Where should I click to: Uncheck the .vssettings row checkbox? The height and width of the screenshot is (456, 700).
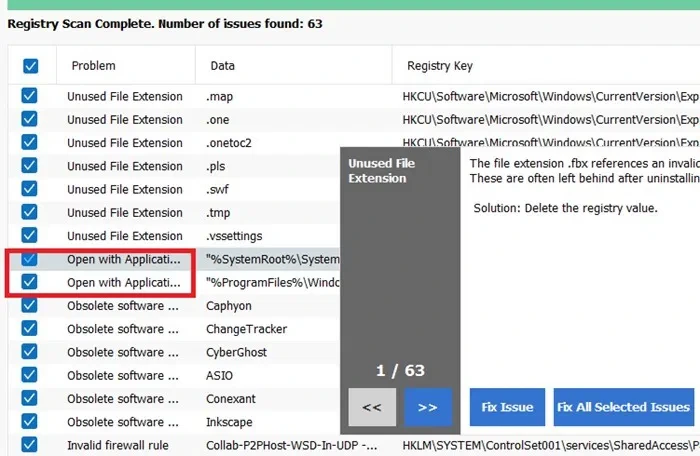pos(29,235)
